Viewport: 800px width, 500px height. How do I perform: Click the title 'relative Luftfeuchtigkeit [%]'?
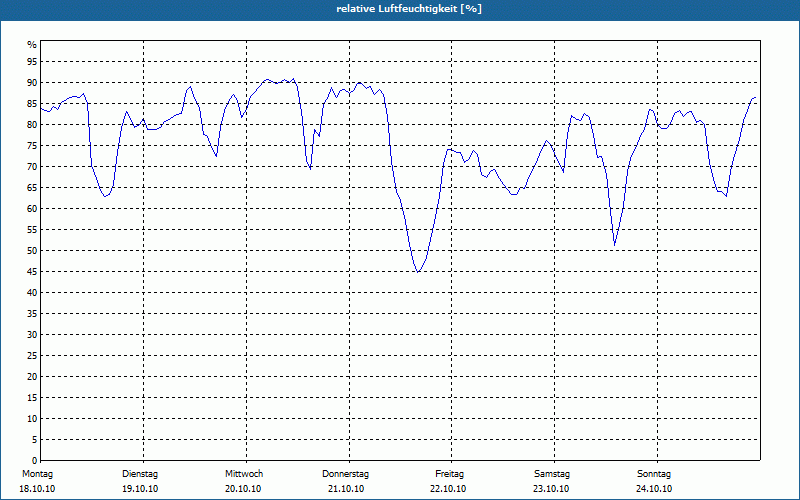409,9
